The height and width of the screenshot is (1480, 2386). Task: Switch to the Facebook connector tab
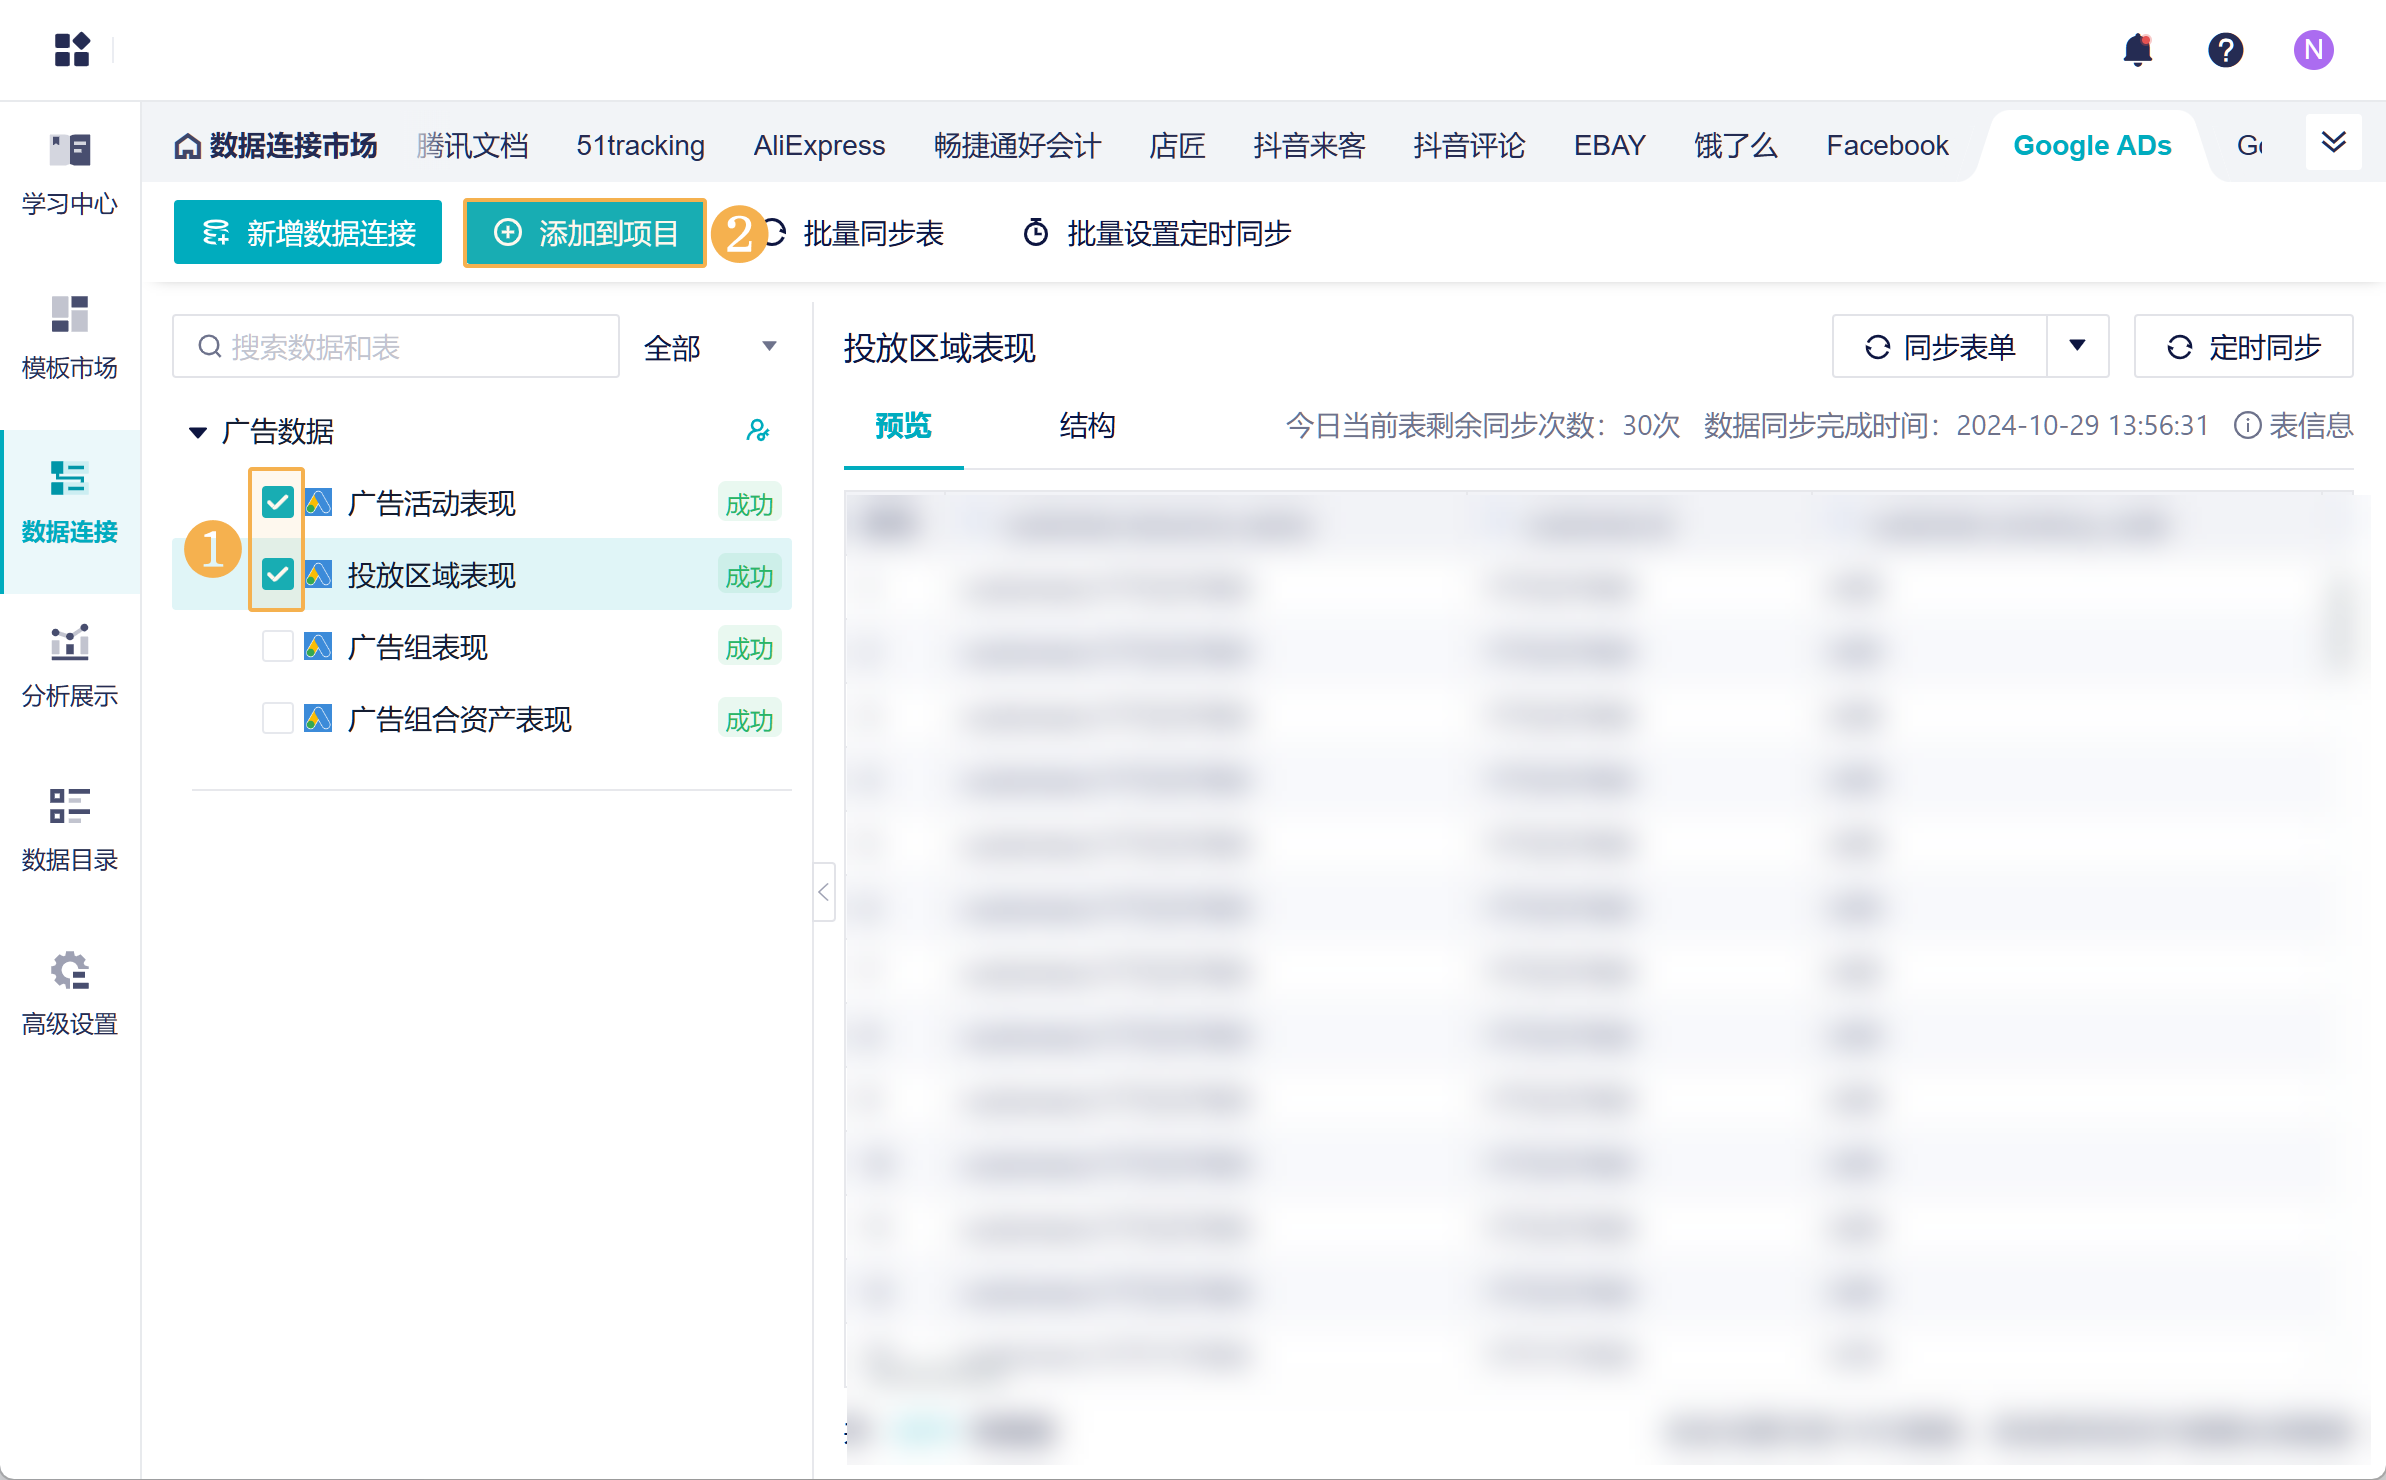(1887, 146)
